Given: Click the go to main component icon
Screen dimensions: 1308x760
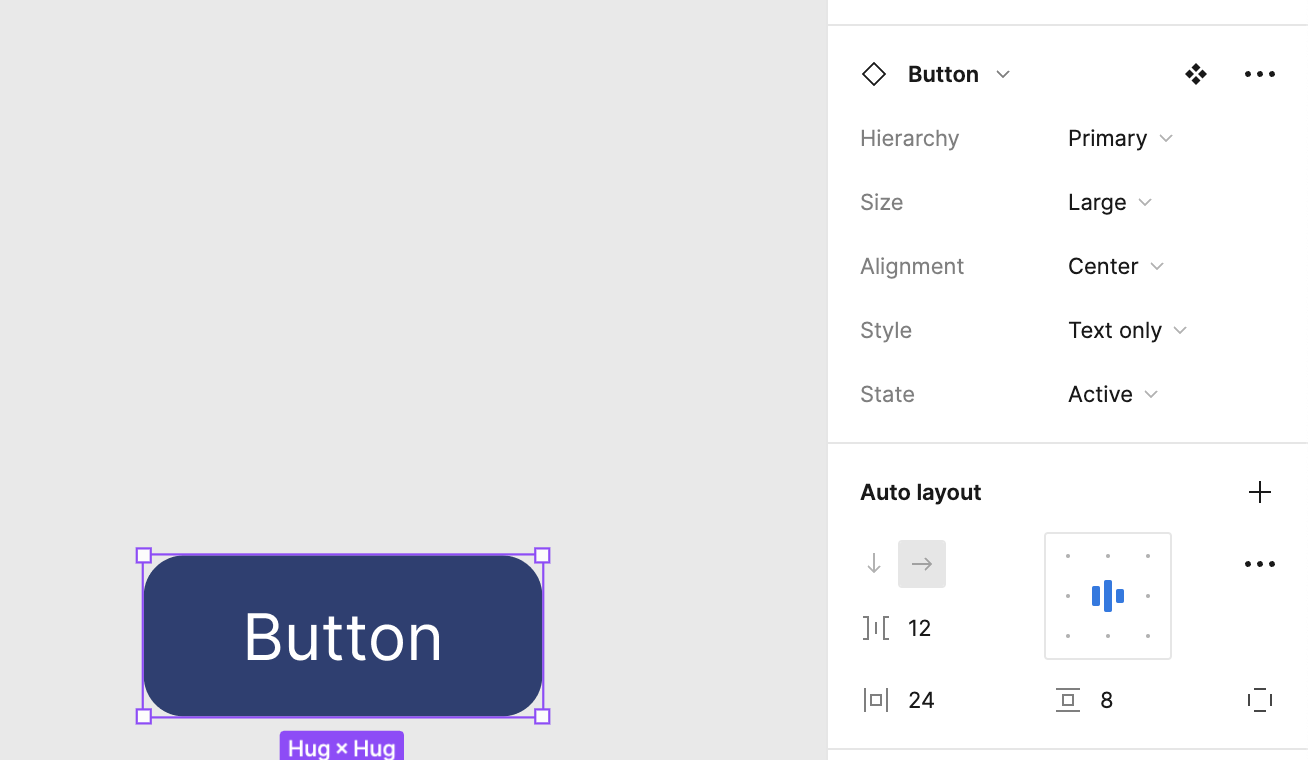Looking at the screenshot, I should (1196, 74).
